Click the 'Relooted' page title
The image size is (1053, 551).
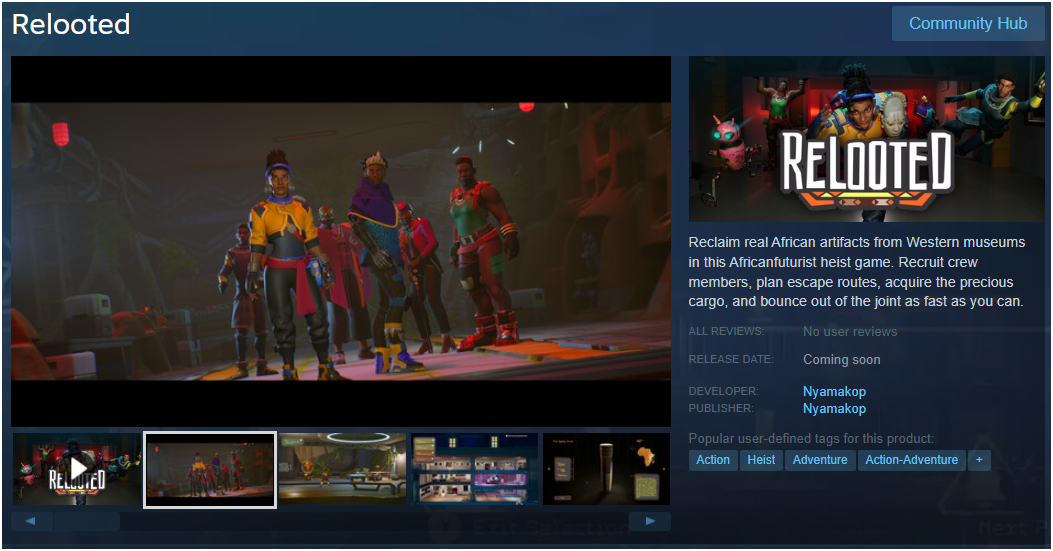point(71,24)
